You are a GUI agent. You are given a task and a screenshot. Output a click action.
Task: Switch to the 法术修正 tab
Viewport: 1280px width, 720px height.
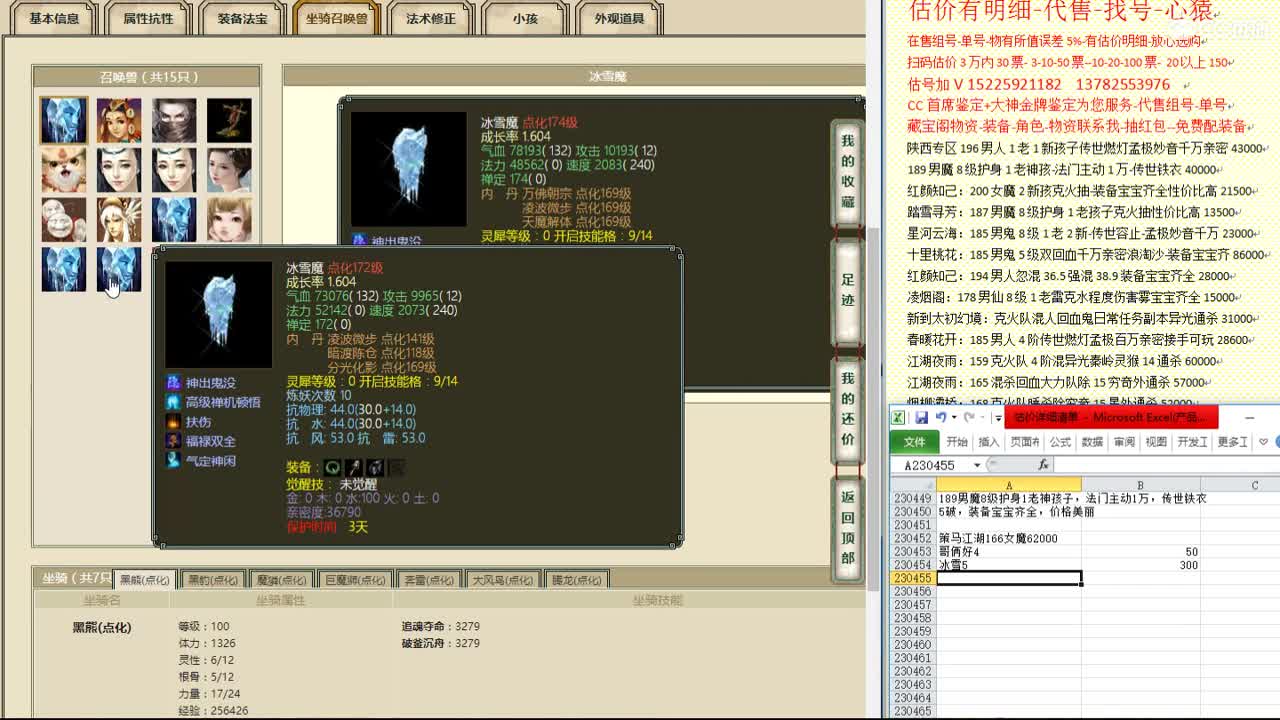tap(431, 18)
